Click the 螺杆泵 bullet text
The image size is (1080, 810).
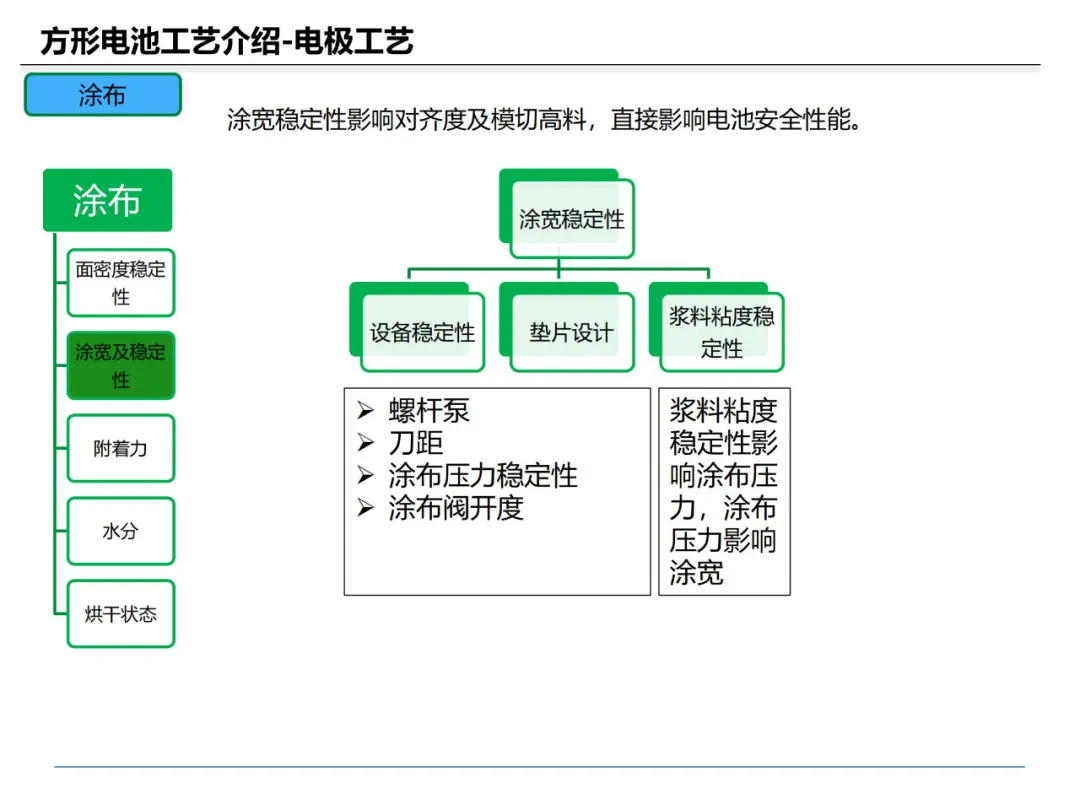point(429,411)
